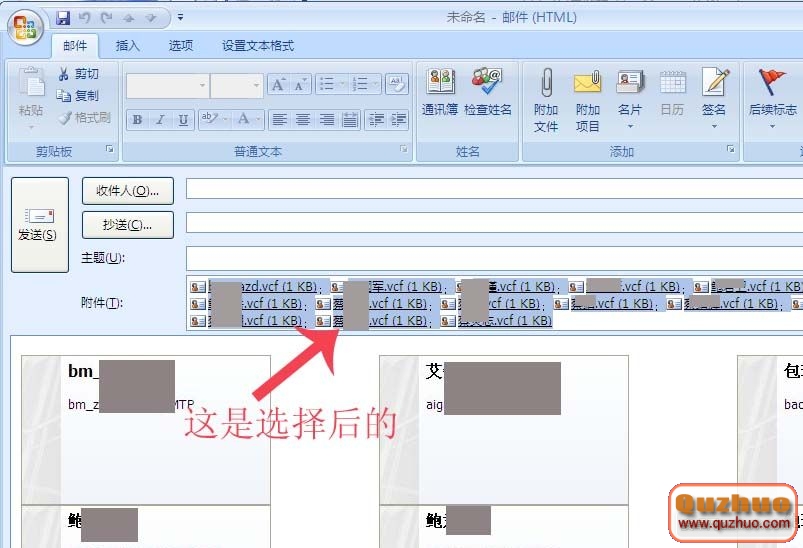Image resolution: width=803 pixels, height=548 pixels.
Task: Save using the floppy disk icon
Action: (63, 18)
